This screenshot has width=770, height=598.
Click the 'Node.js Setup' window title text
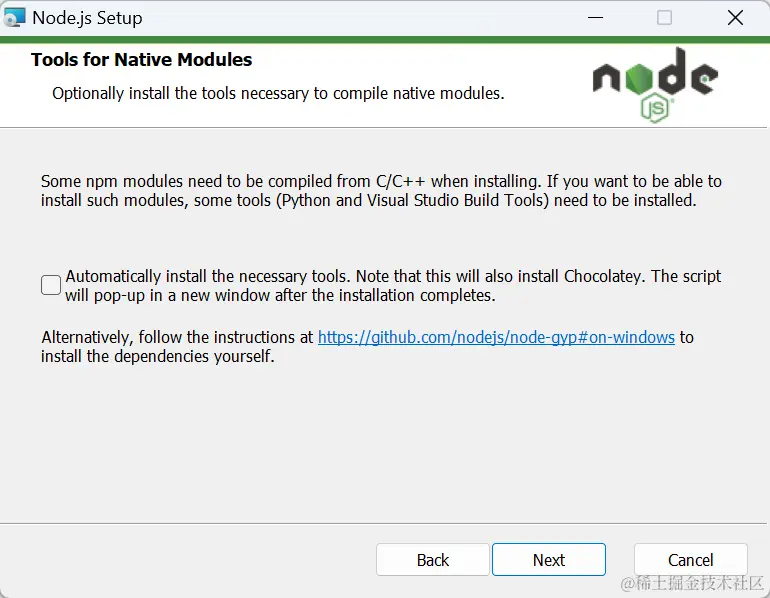pyautogui.click(x=87, y=18)
